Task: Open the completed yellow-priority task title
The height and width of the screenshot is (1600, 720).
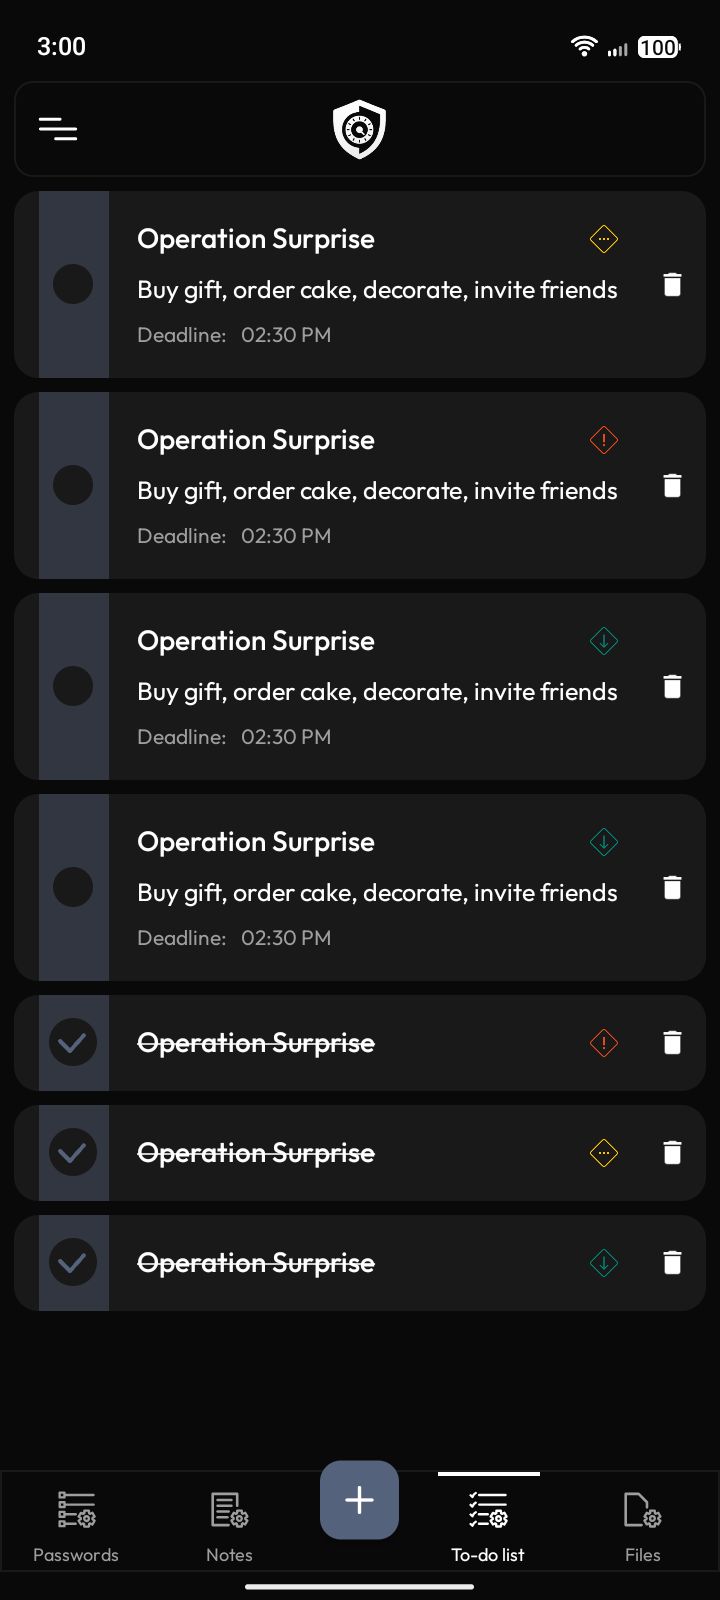Action: (256, 1153)
